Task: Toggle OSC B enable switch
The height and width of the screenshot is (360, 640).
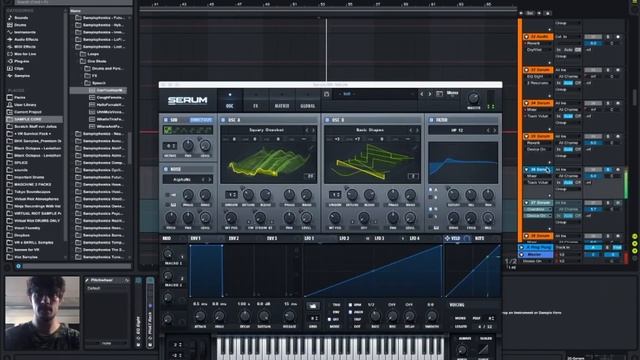Action: (x=327, y=120)
